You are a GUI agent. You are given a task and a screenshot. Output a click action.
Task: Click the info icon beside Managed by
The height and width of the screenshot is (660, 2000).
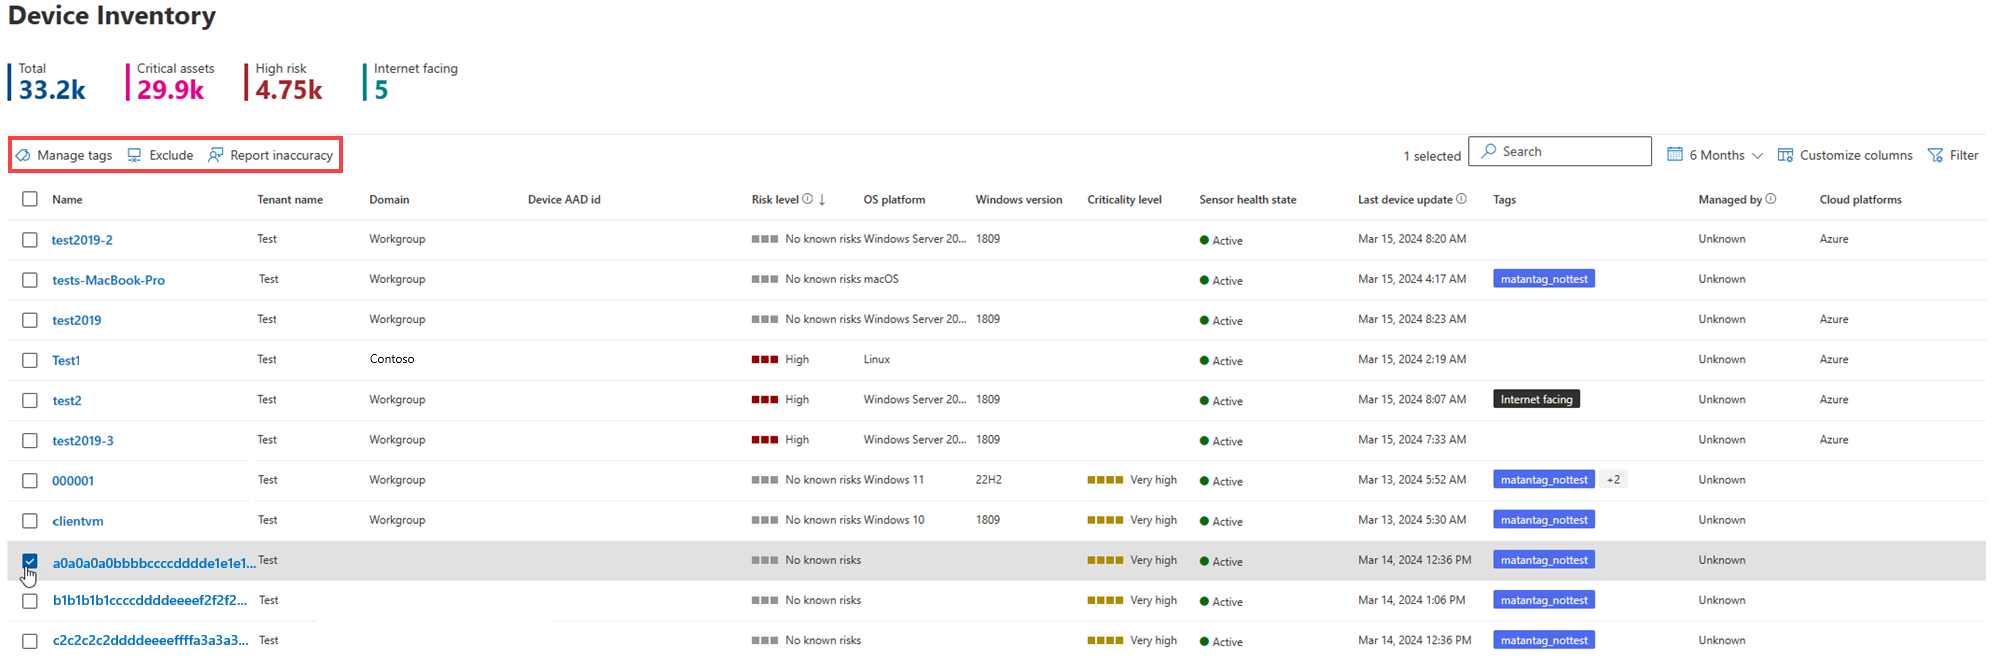tap(1770, 199)
